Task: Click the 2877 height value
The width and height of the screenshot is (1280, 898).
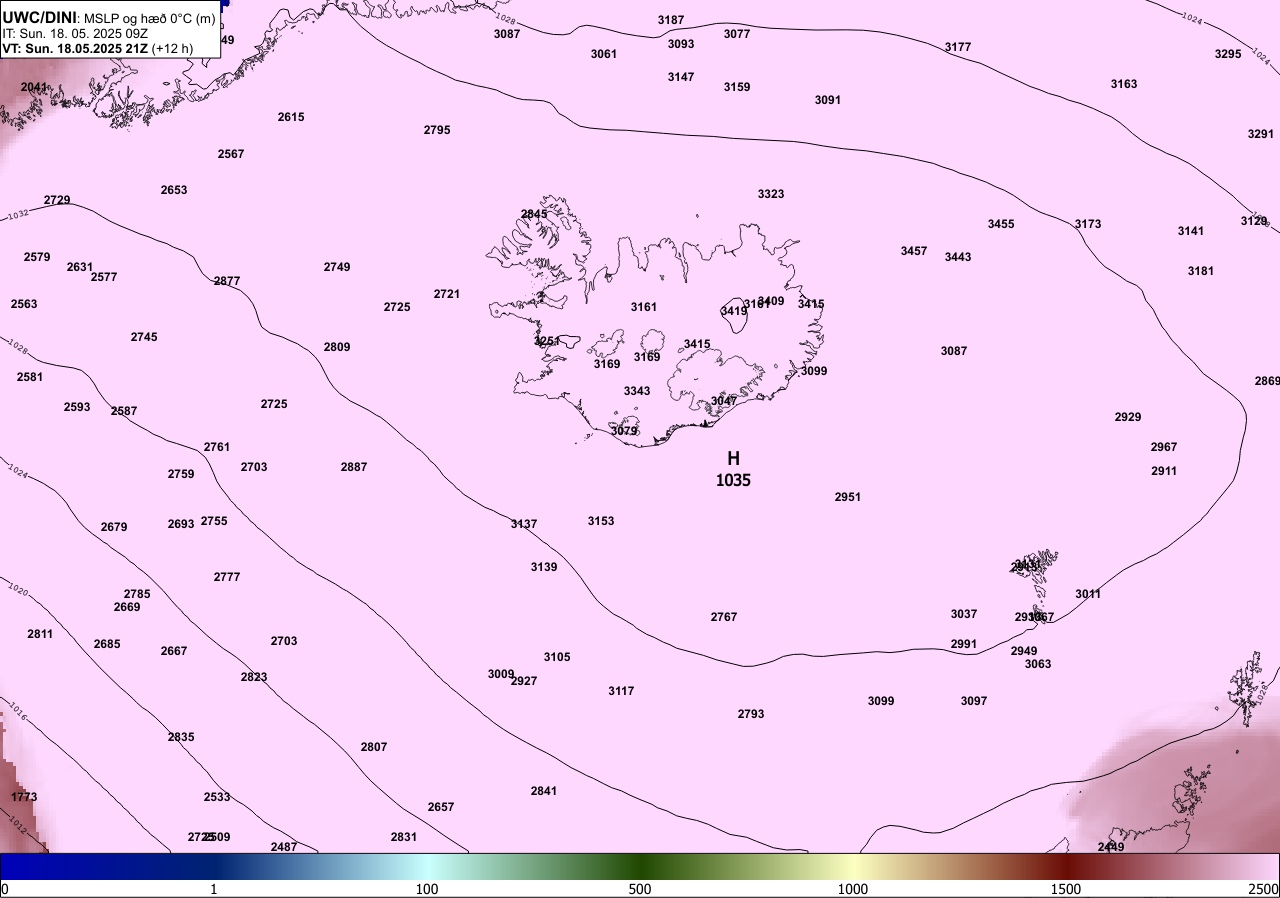Action: tap(227, 281)
